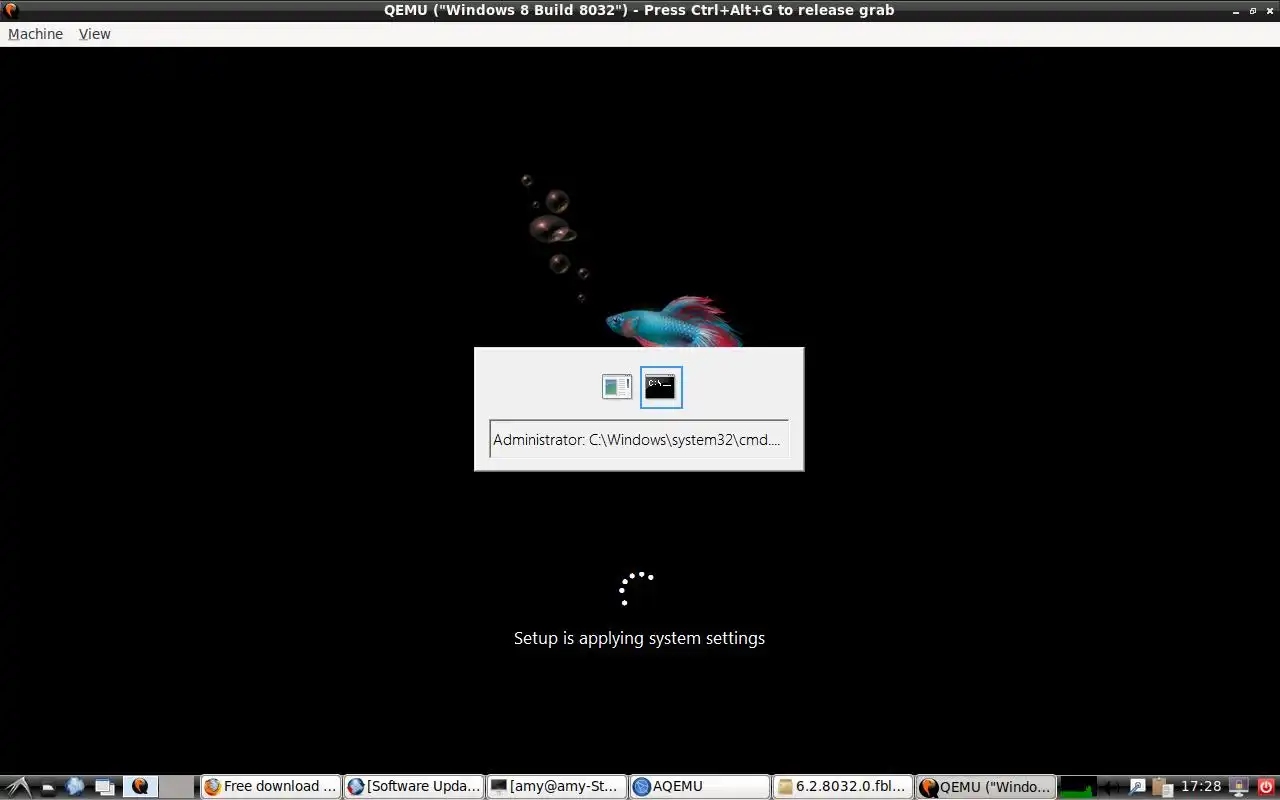Click the QEMU launcher icon in panel
This screenshot has width=1280, height=800.
(x=140, y=787)
